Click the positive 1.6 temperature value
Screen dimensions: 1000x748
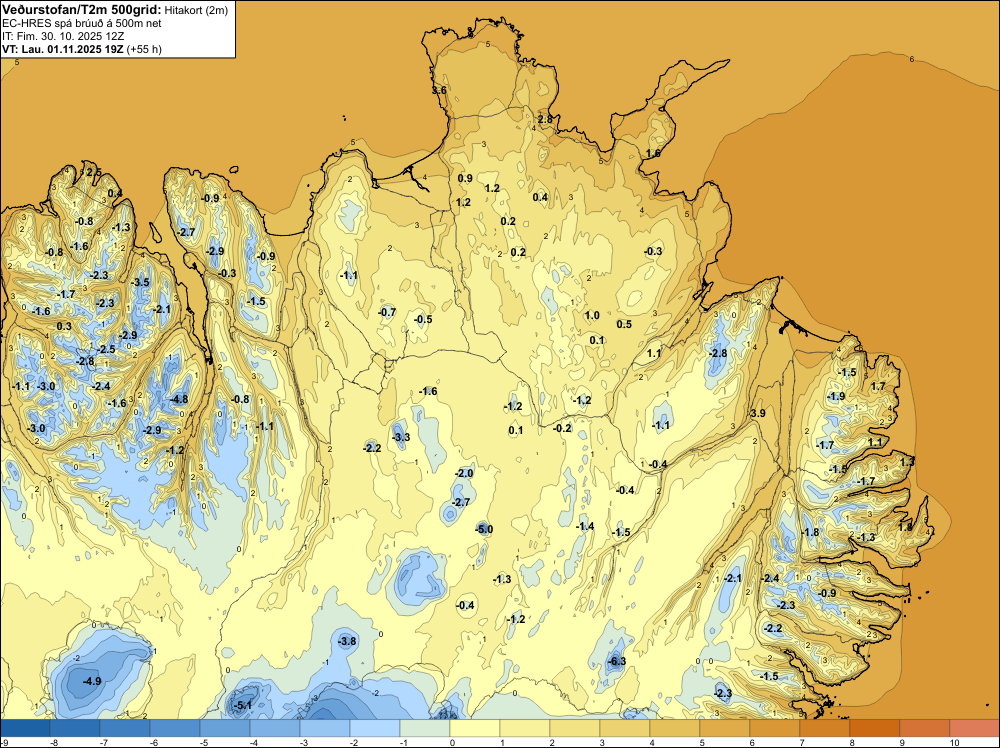click(x=653, y=153)
